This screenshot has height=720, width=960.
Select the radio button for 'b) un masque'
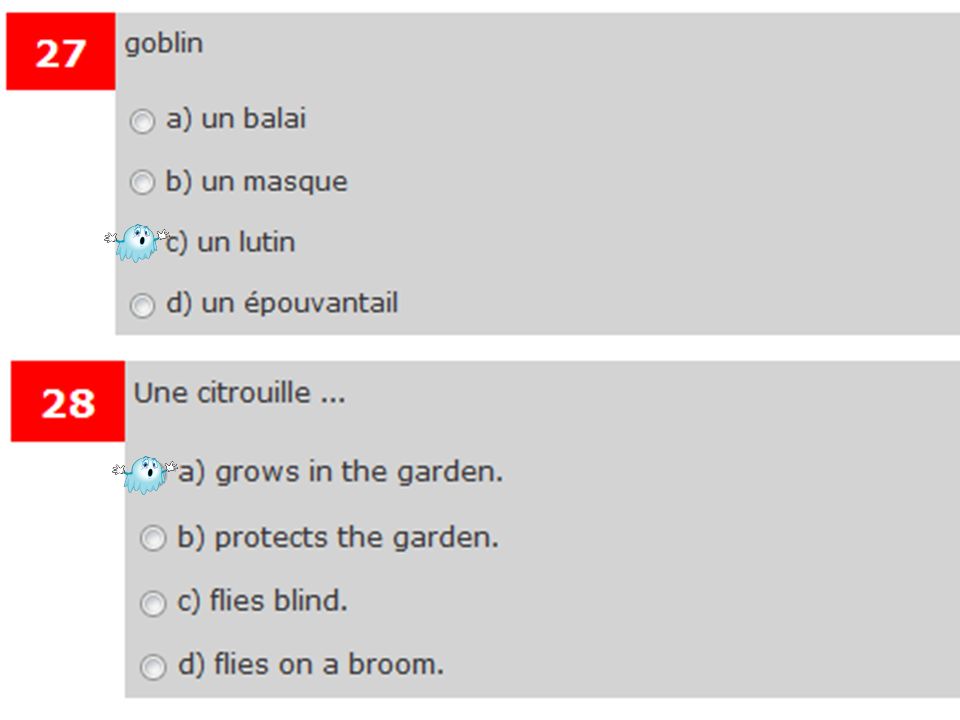tap(142, 182)
